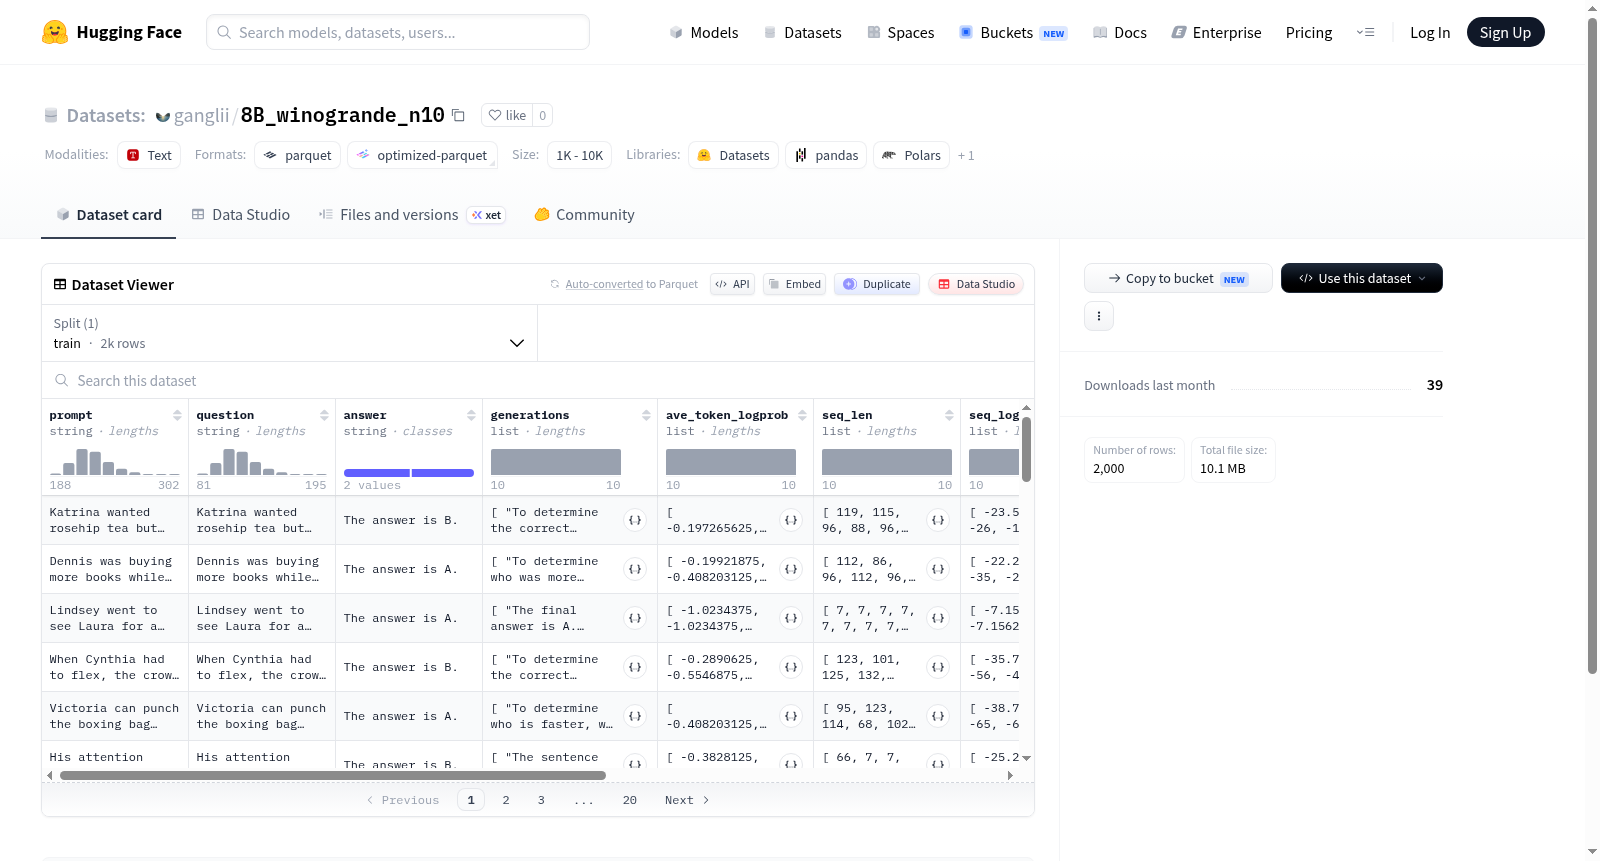
Task: Expand braces icon in Victoria row generations cell
Action: coord(635,716)
